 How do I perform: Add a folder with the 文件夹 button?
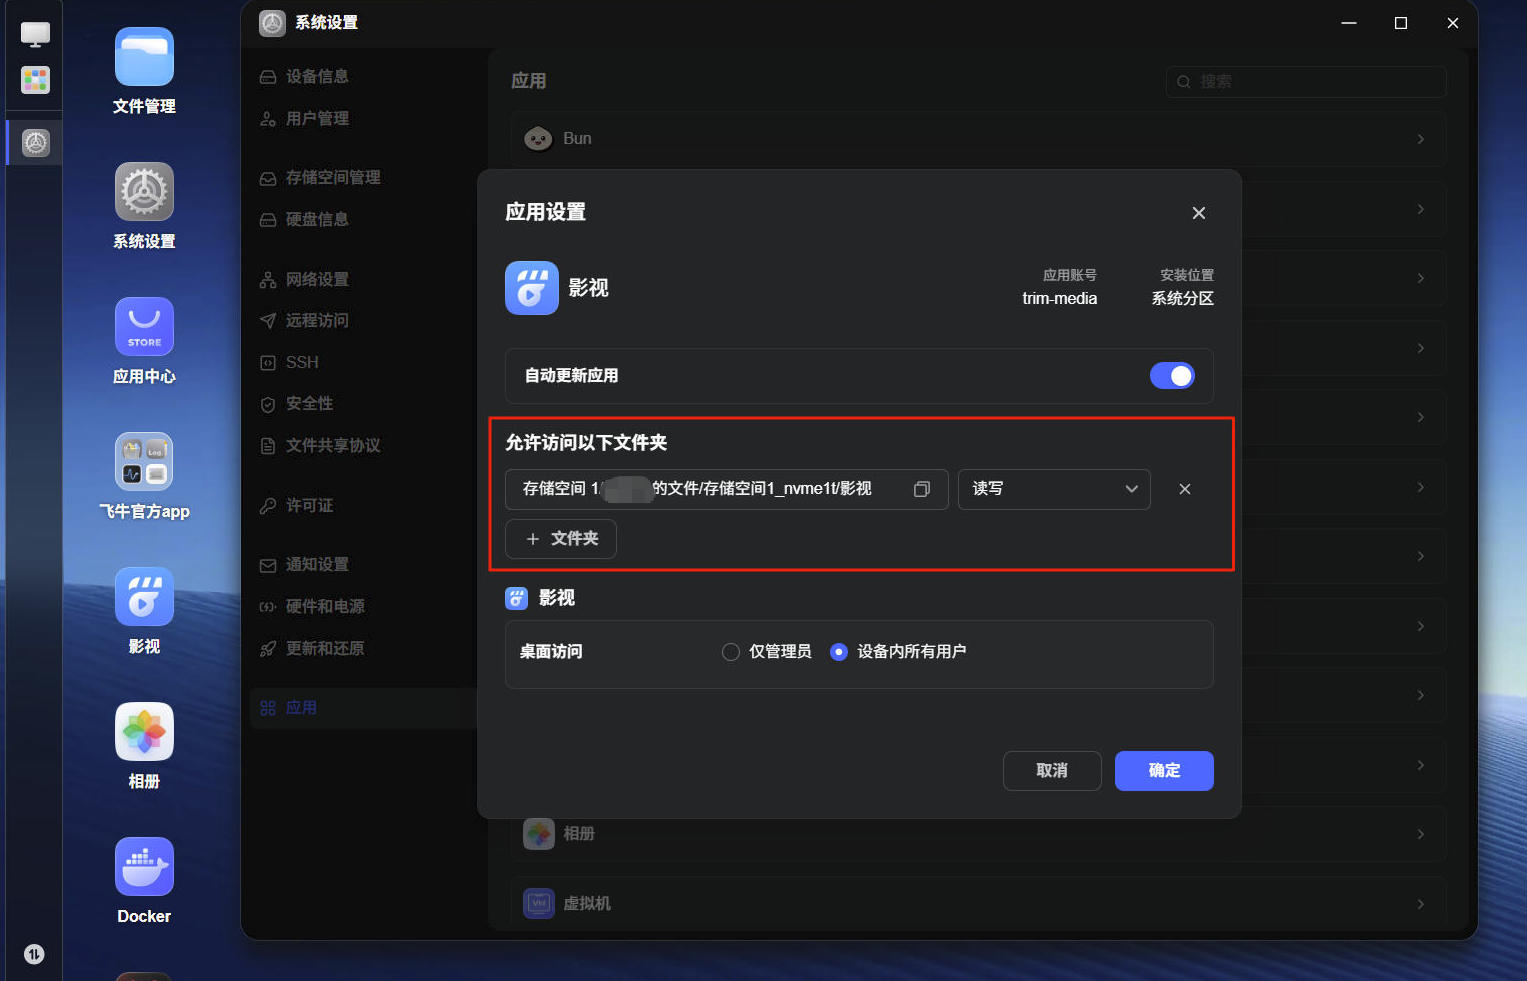coord(561,539)
